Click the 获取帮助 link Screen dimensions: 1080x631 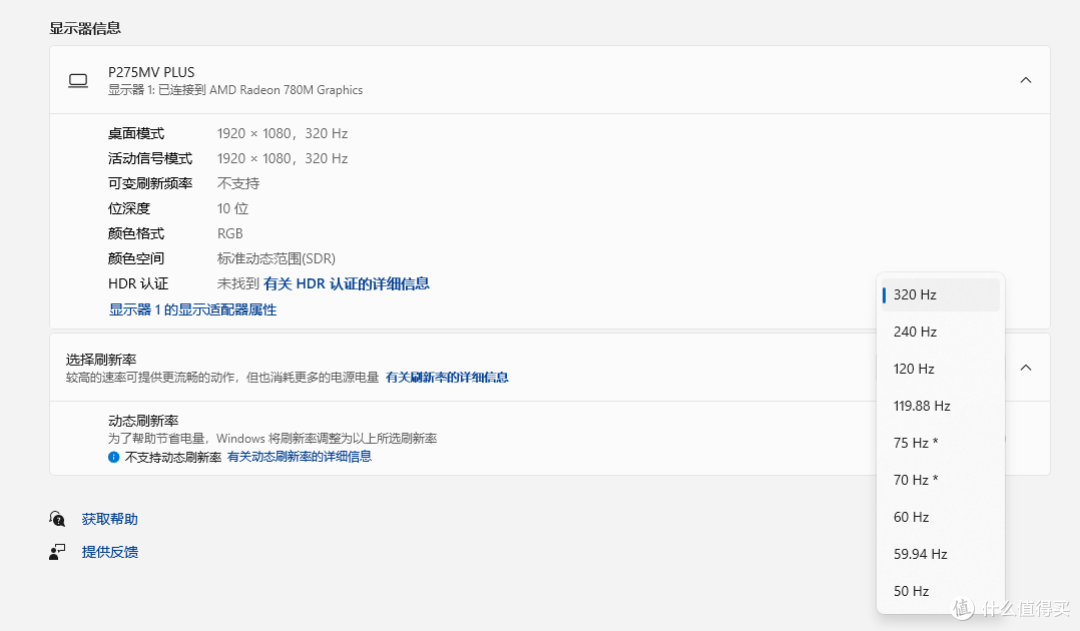pos(110,519)
